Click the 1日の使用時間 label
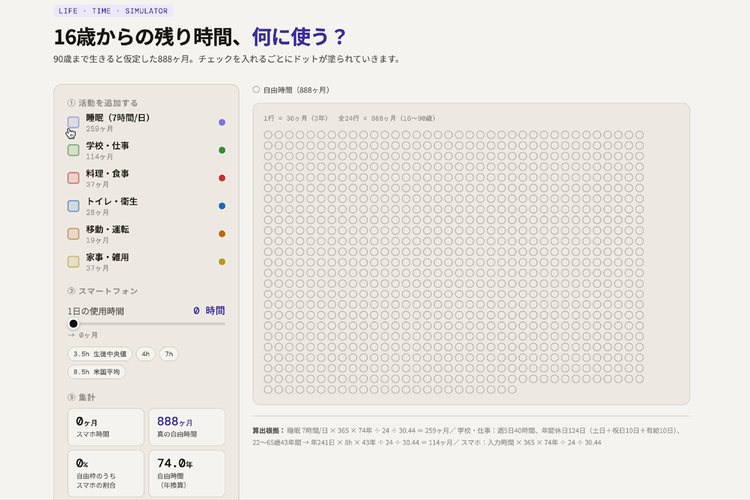This screenshot has height=500, width=750. [96, 311]
